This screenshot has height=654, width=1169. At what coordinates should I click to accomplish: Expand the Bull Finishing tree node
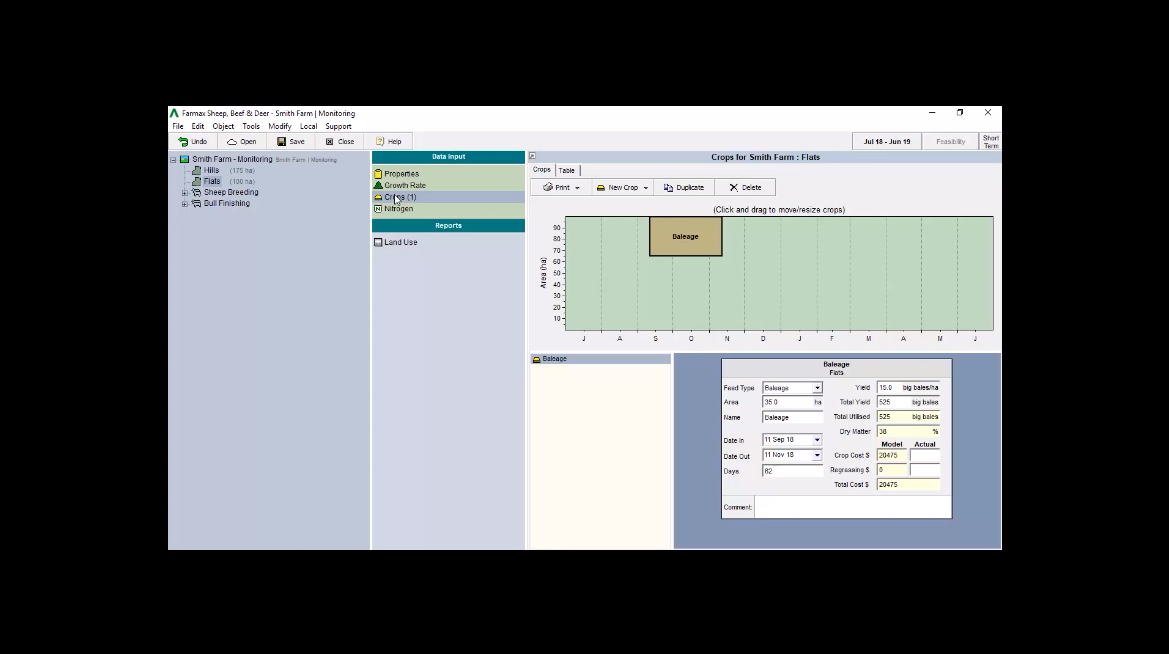(185, 204)
